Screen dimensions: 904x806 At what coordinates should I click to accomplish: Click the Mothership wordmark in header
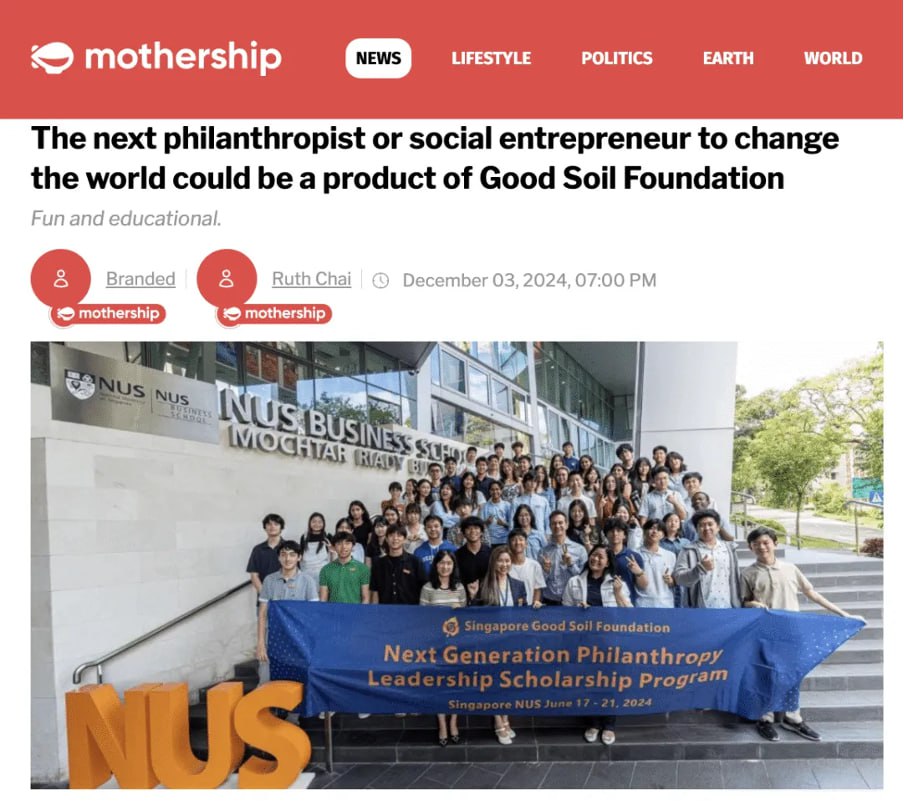[183, 57]
